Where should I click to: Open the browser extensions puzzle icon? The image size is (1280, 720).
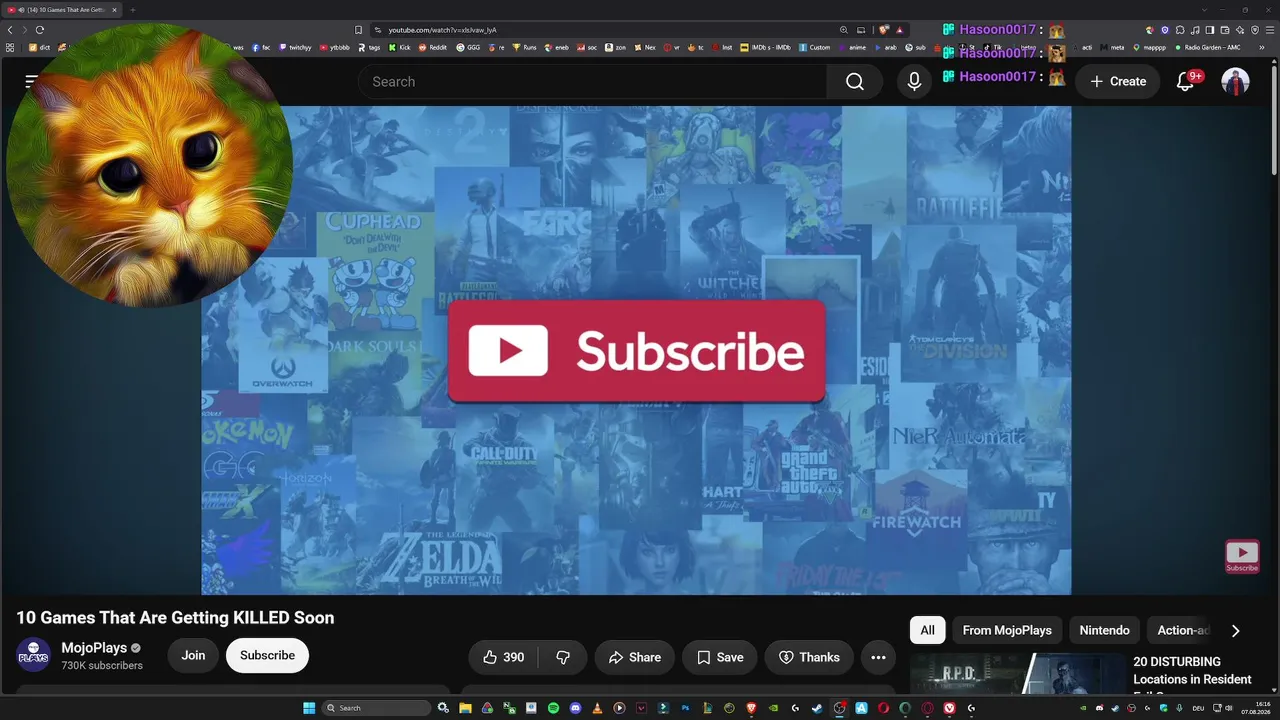click(1180, 30)
